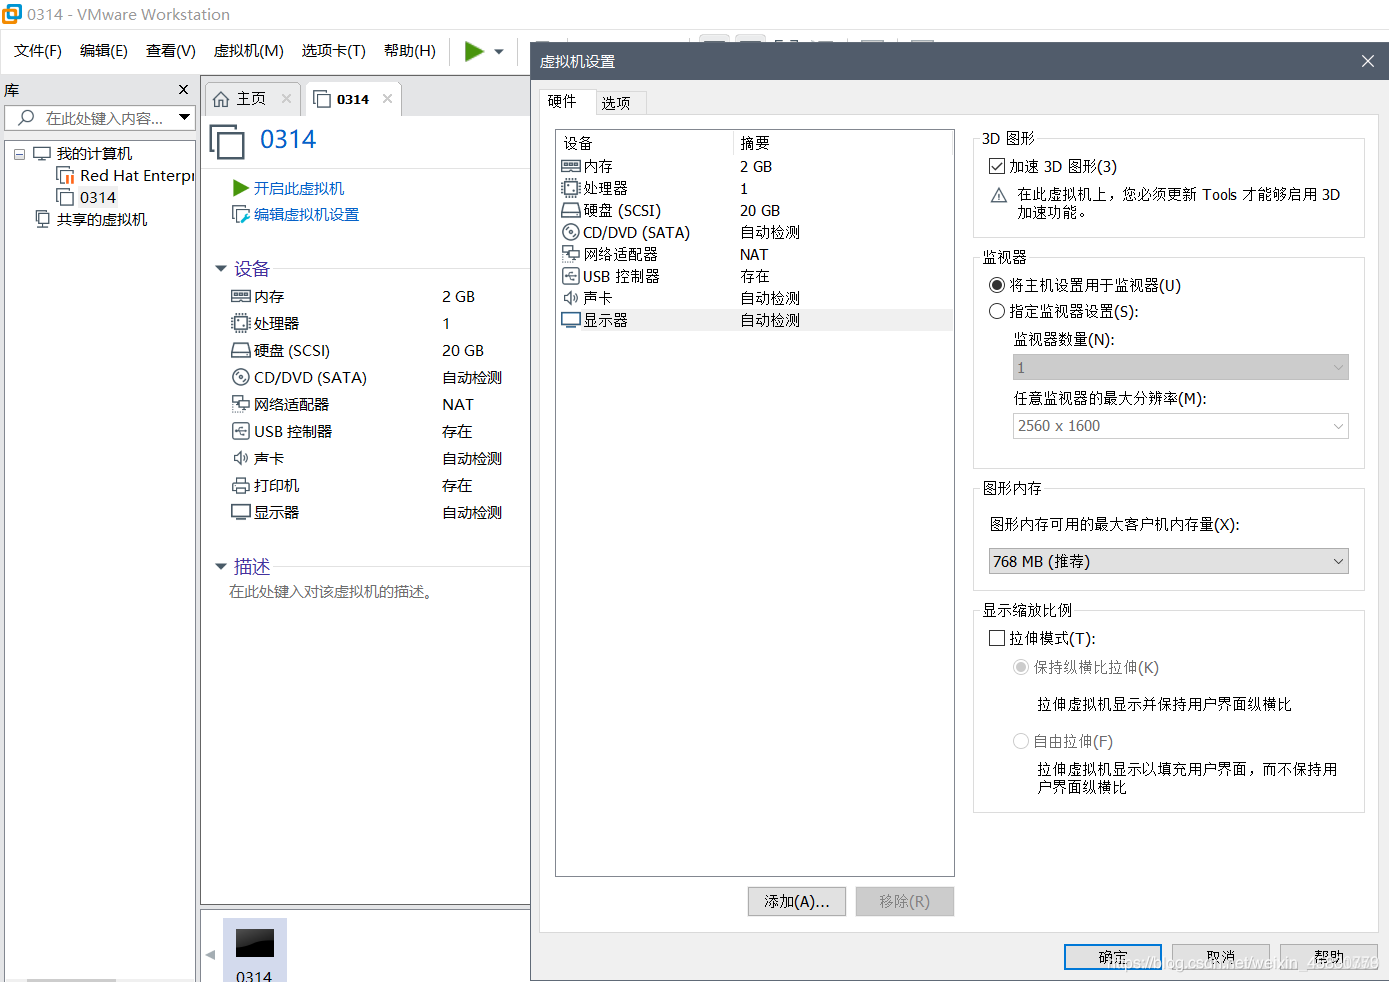The width and height of the screenshot is (1389, 982).
Task: Click sound card icon in main window list
Action: (x=241, y=459)
